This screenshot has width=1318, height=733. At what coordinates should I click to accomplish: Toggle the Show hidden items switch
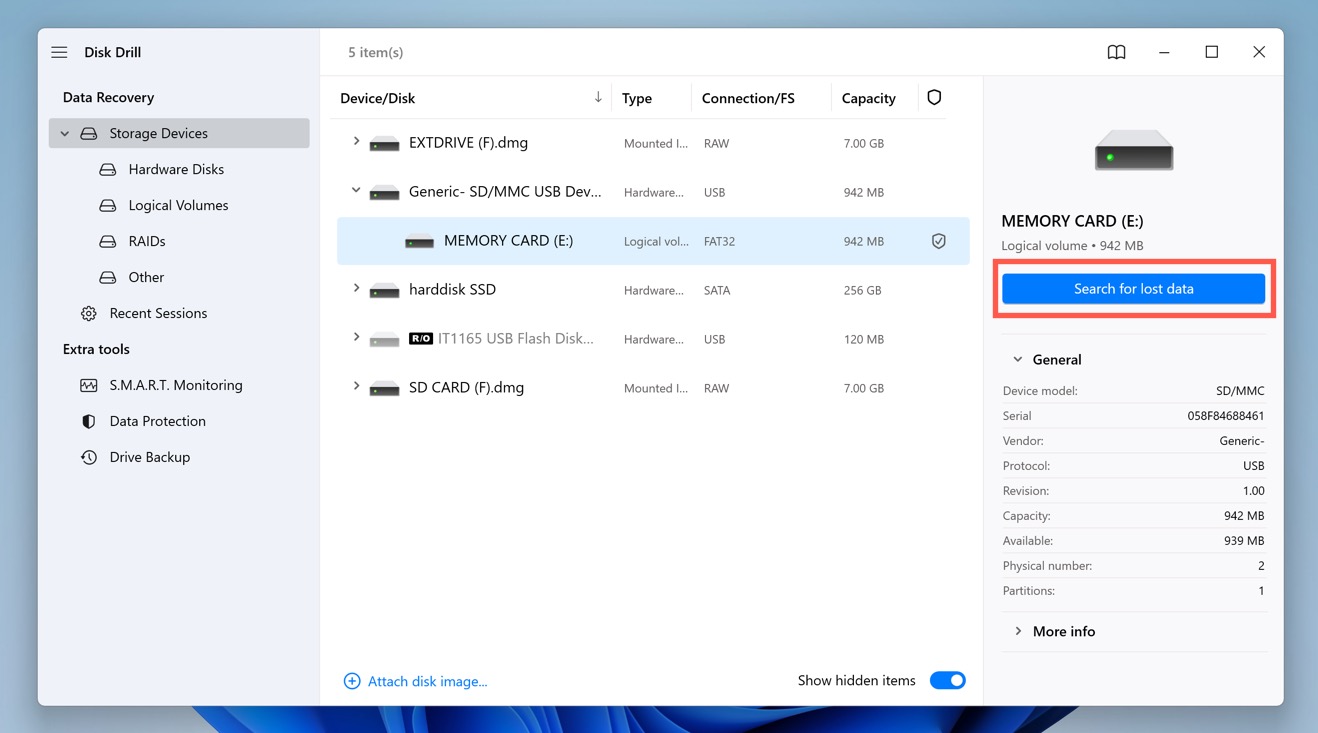(x=947, y=681)
